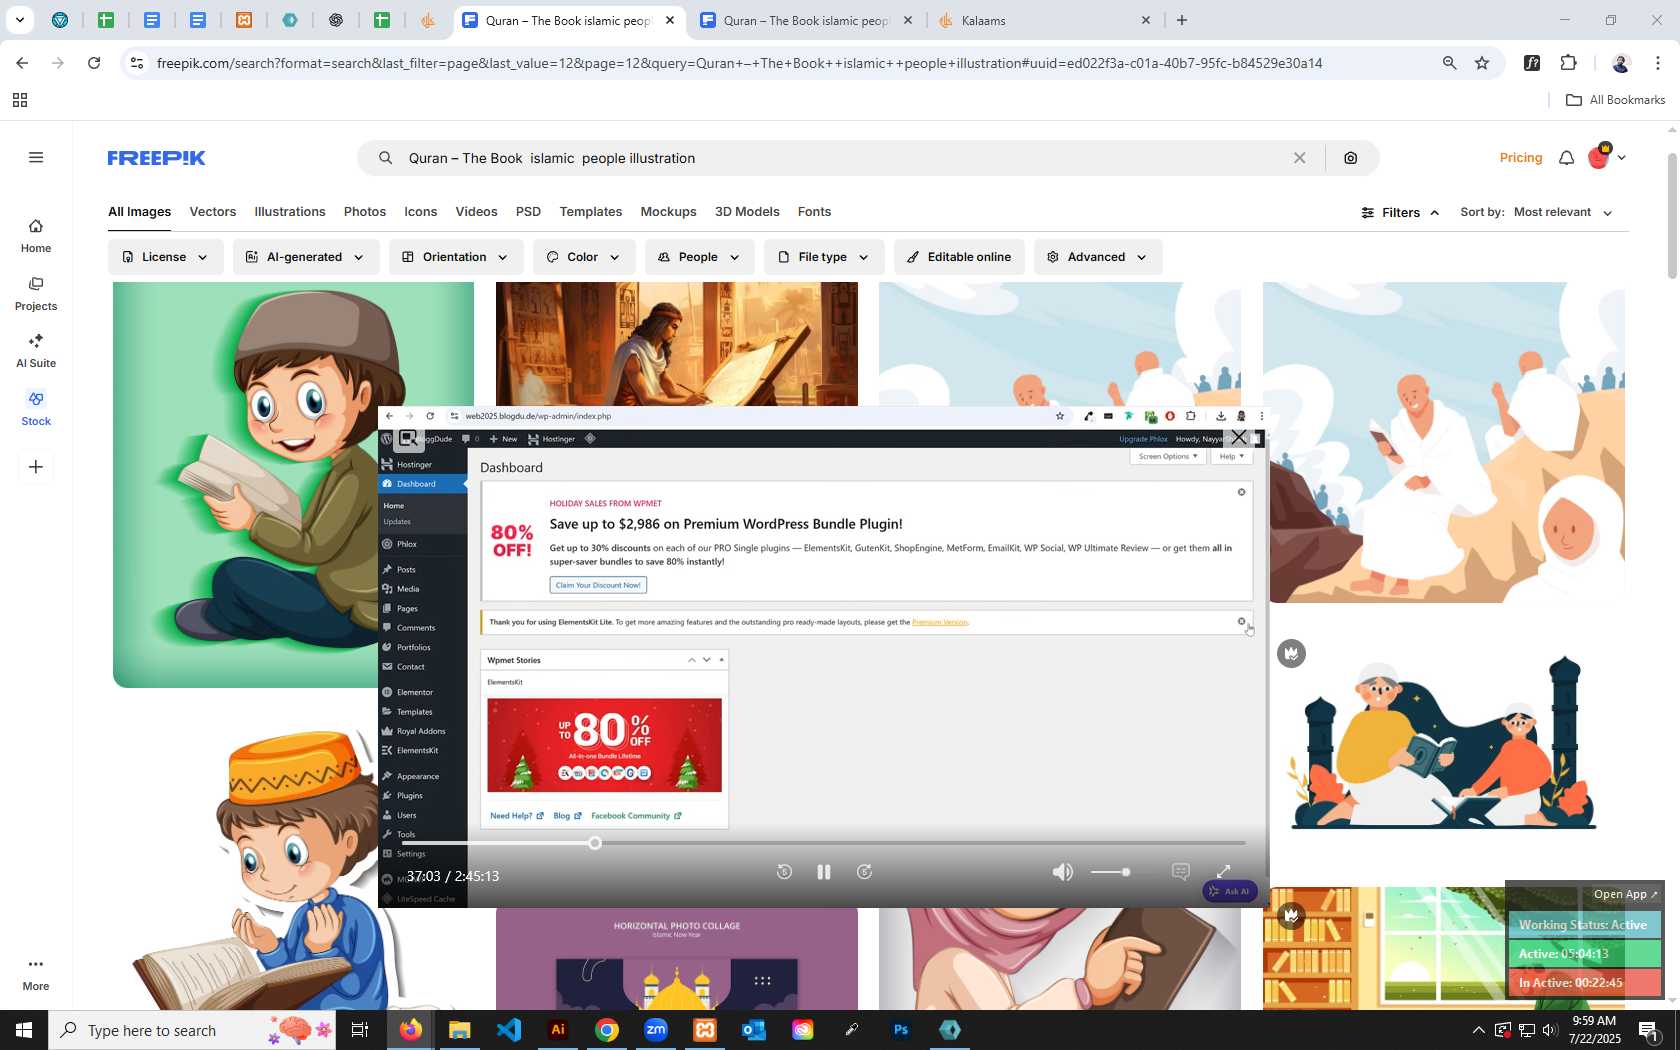Screen dimensions: 1680x1050
Task: Toggle the Editable online filter
Action: [x=959, y=257]
